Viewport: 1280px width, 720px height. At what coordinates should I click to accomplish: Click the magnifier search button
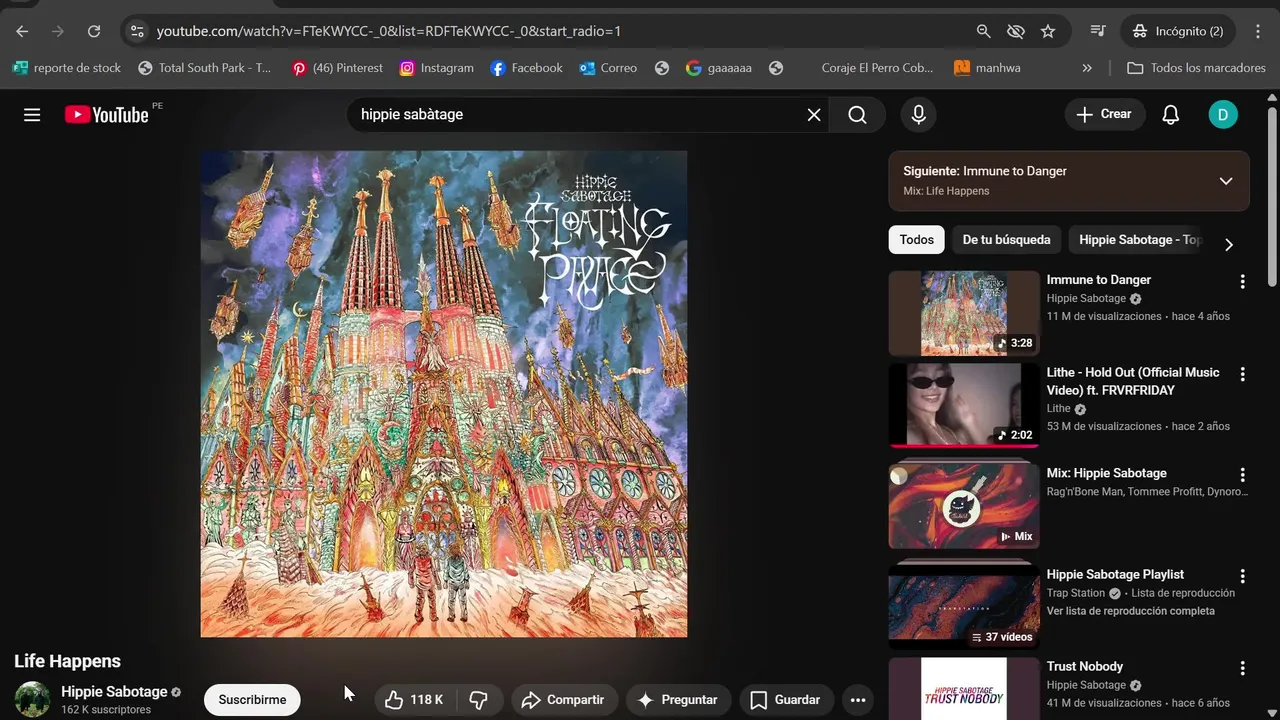pos(857,115)
